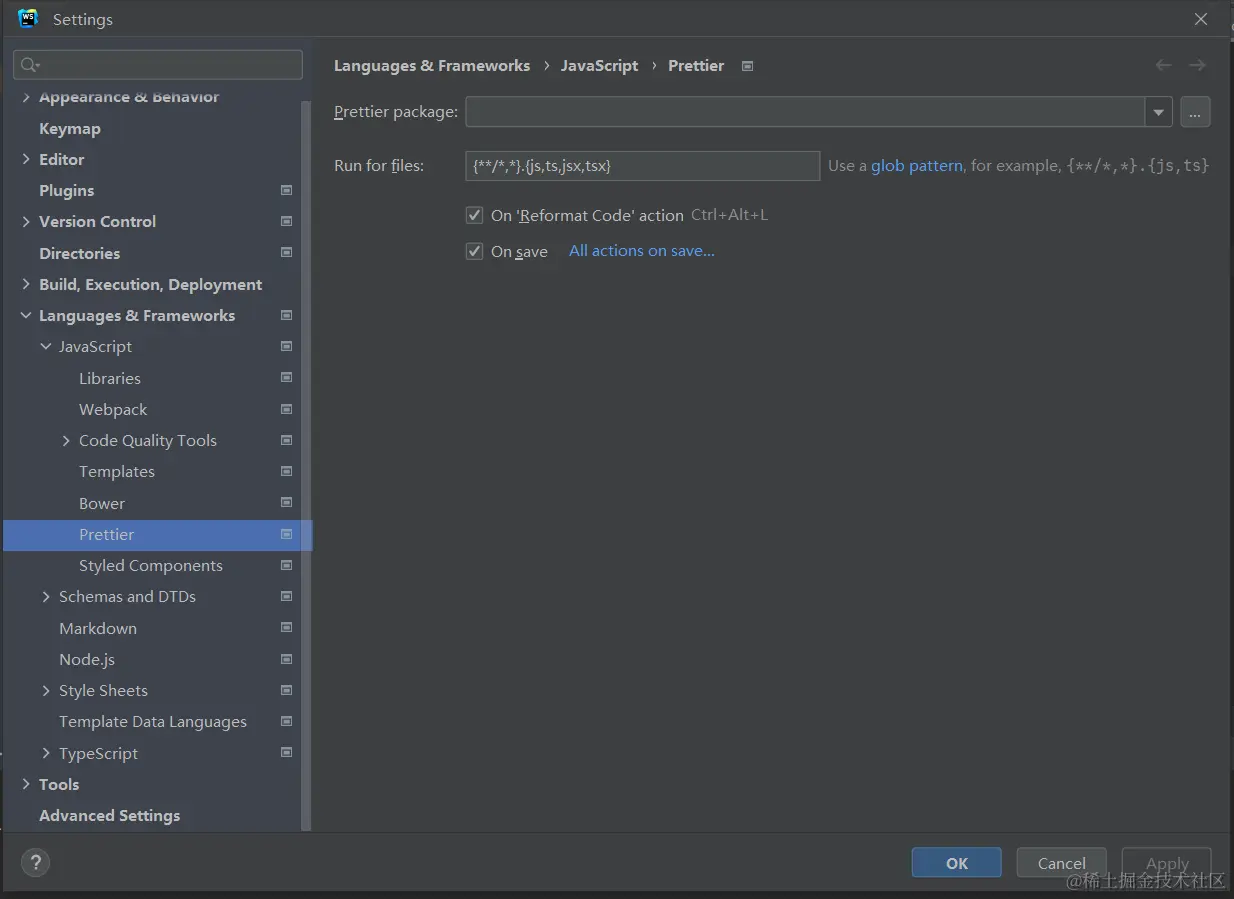Click project-level icon beside Markdown
This screenshot has height=899, width=1234.
click(x=287, y=628)
